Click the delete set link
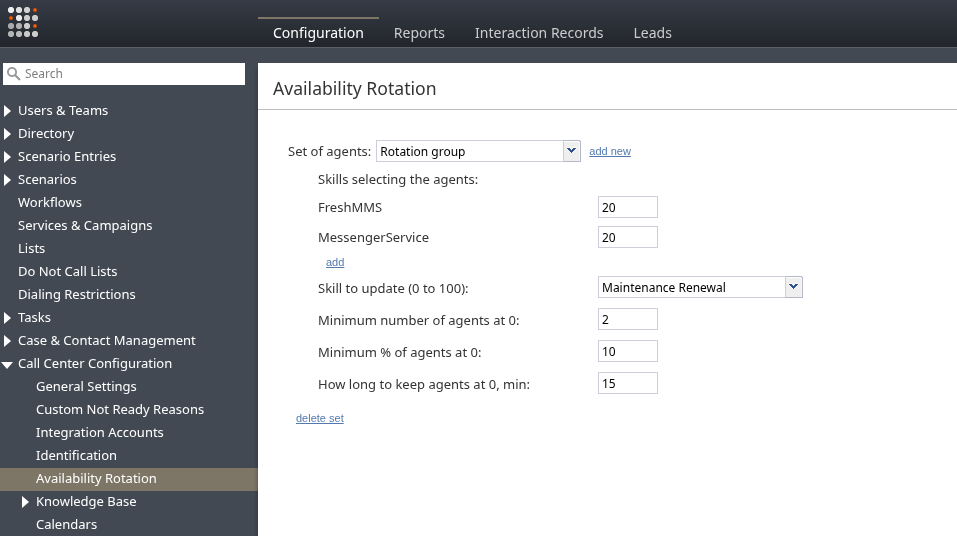Viewport: 957px width, 536px height. click(319, 418)
